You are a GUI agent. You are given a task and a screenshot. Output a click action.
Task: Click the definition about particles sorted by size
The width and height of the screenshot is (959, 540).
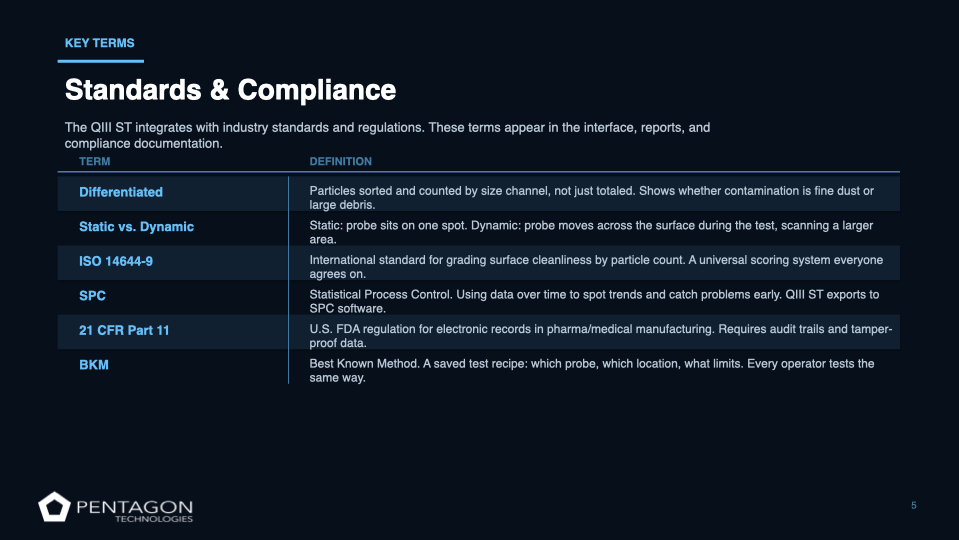[x=591, y=197]
